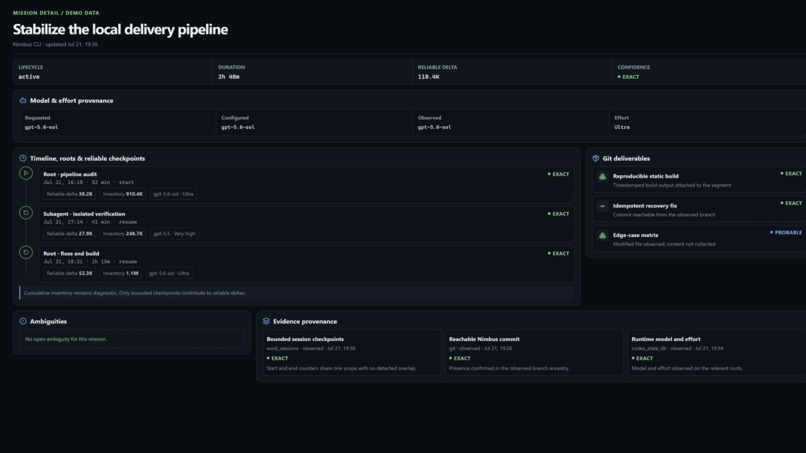Click the Lifecycle value 'active'
Viewport: 806px width, 453px height.
click(29, 77)
